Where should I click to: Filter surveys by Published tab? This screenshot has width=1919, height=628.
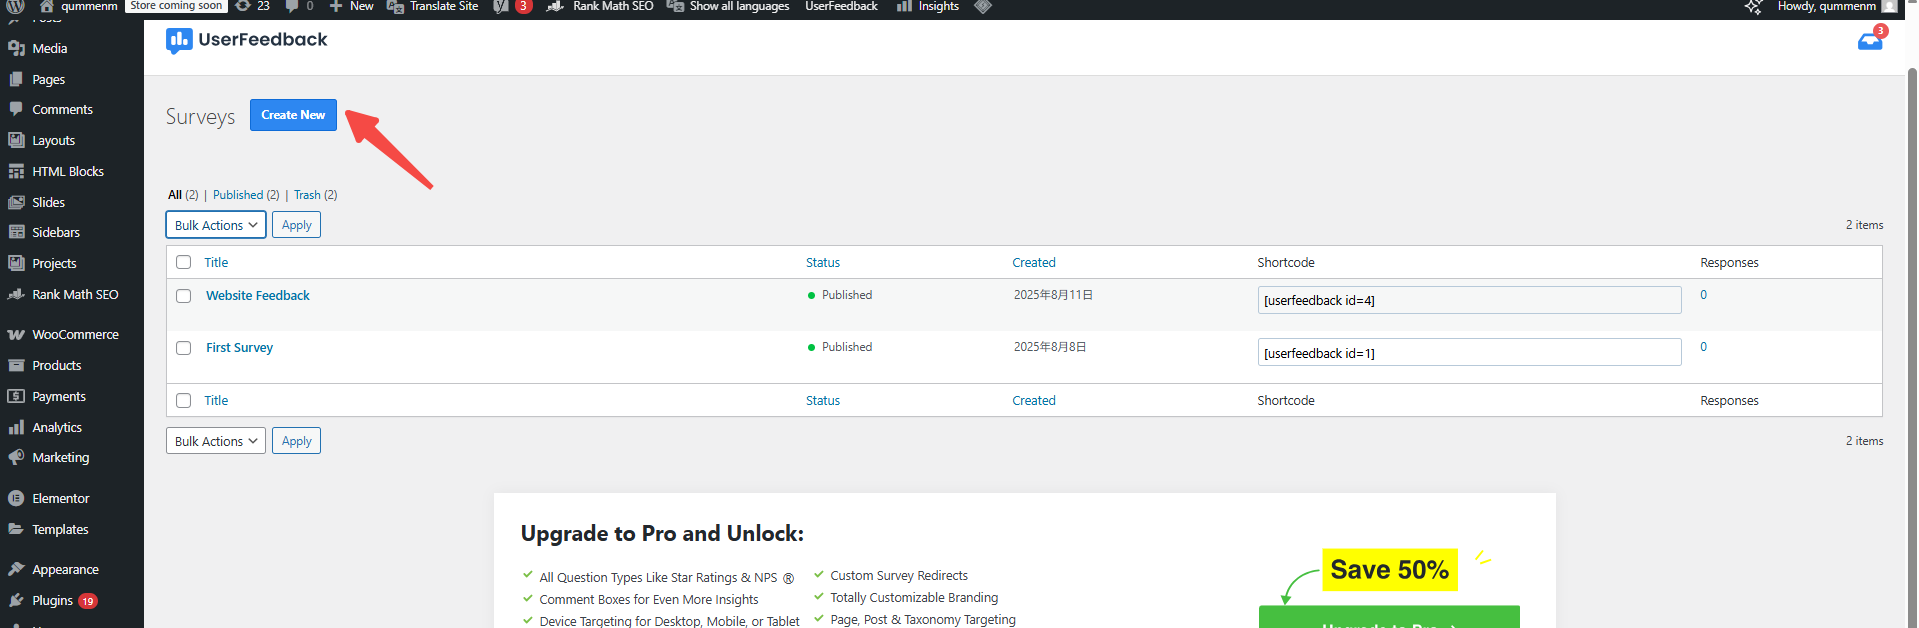pyautogui.click(x=238, y=195)
